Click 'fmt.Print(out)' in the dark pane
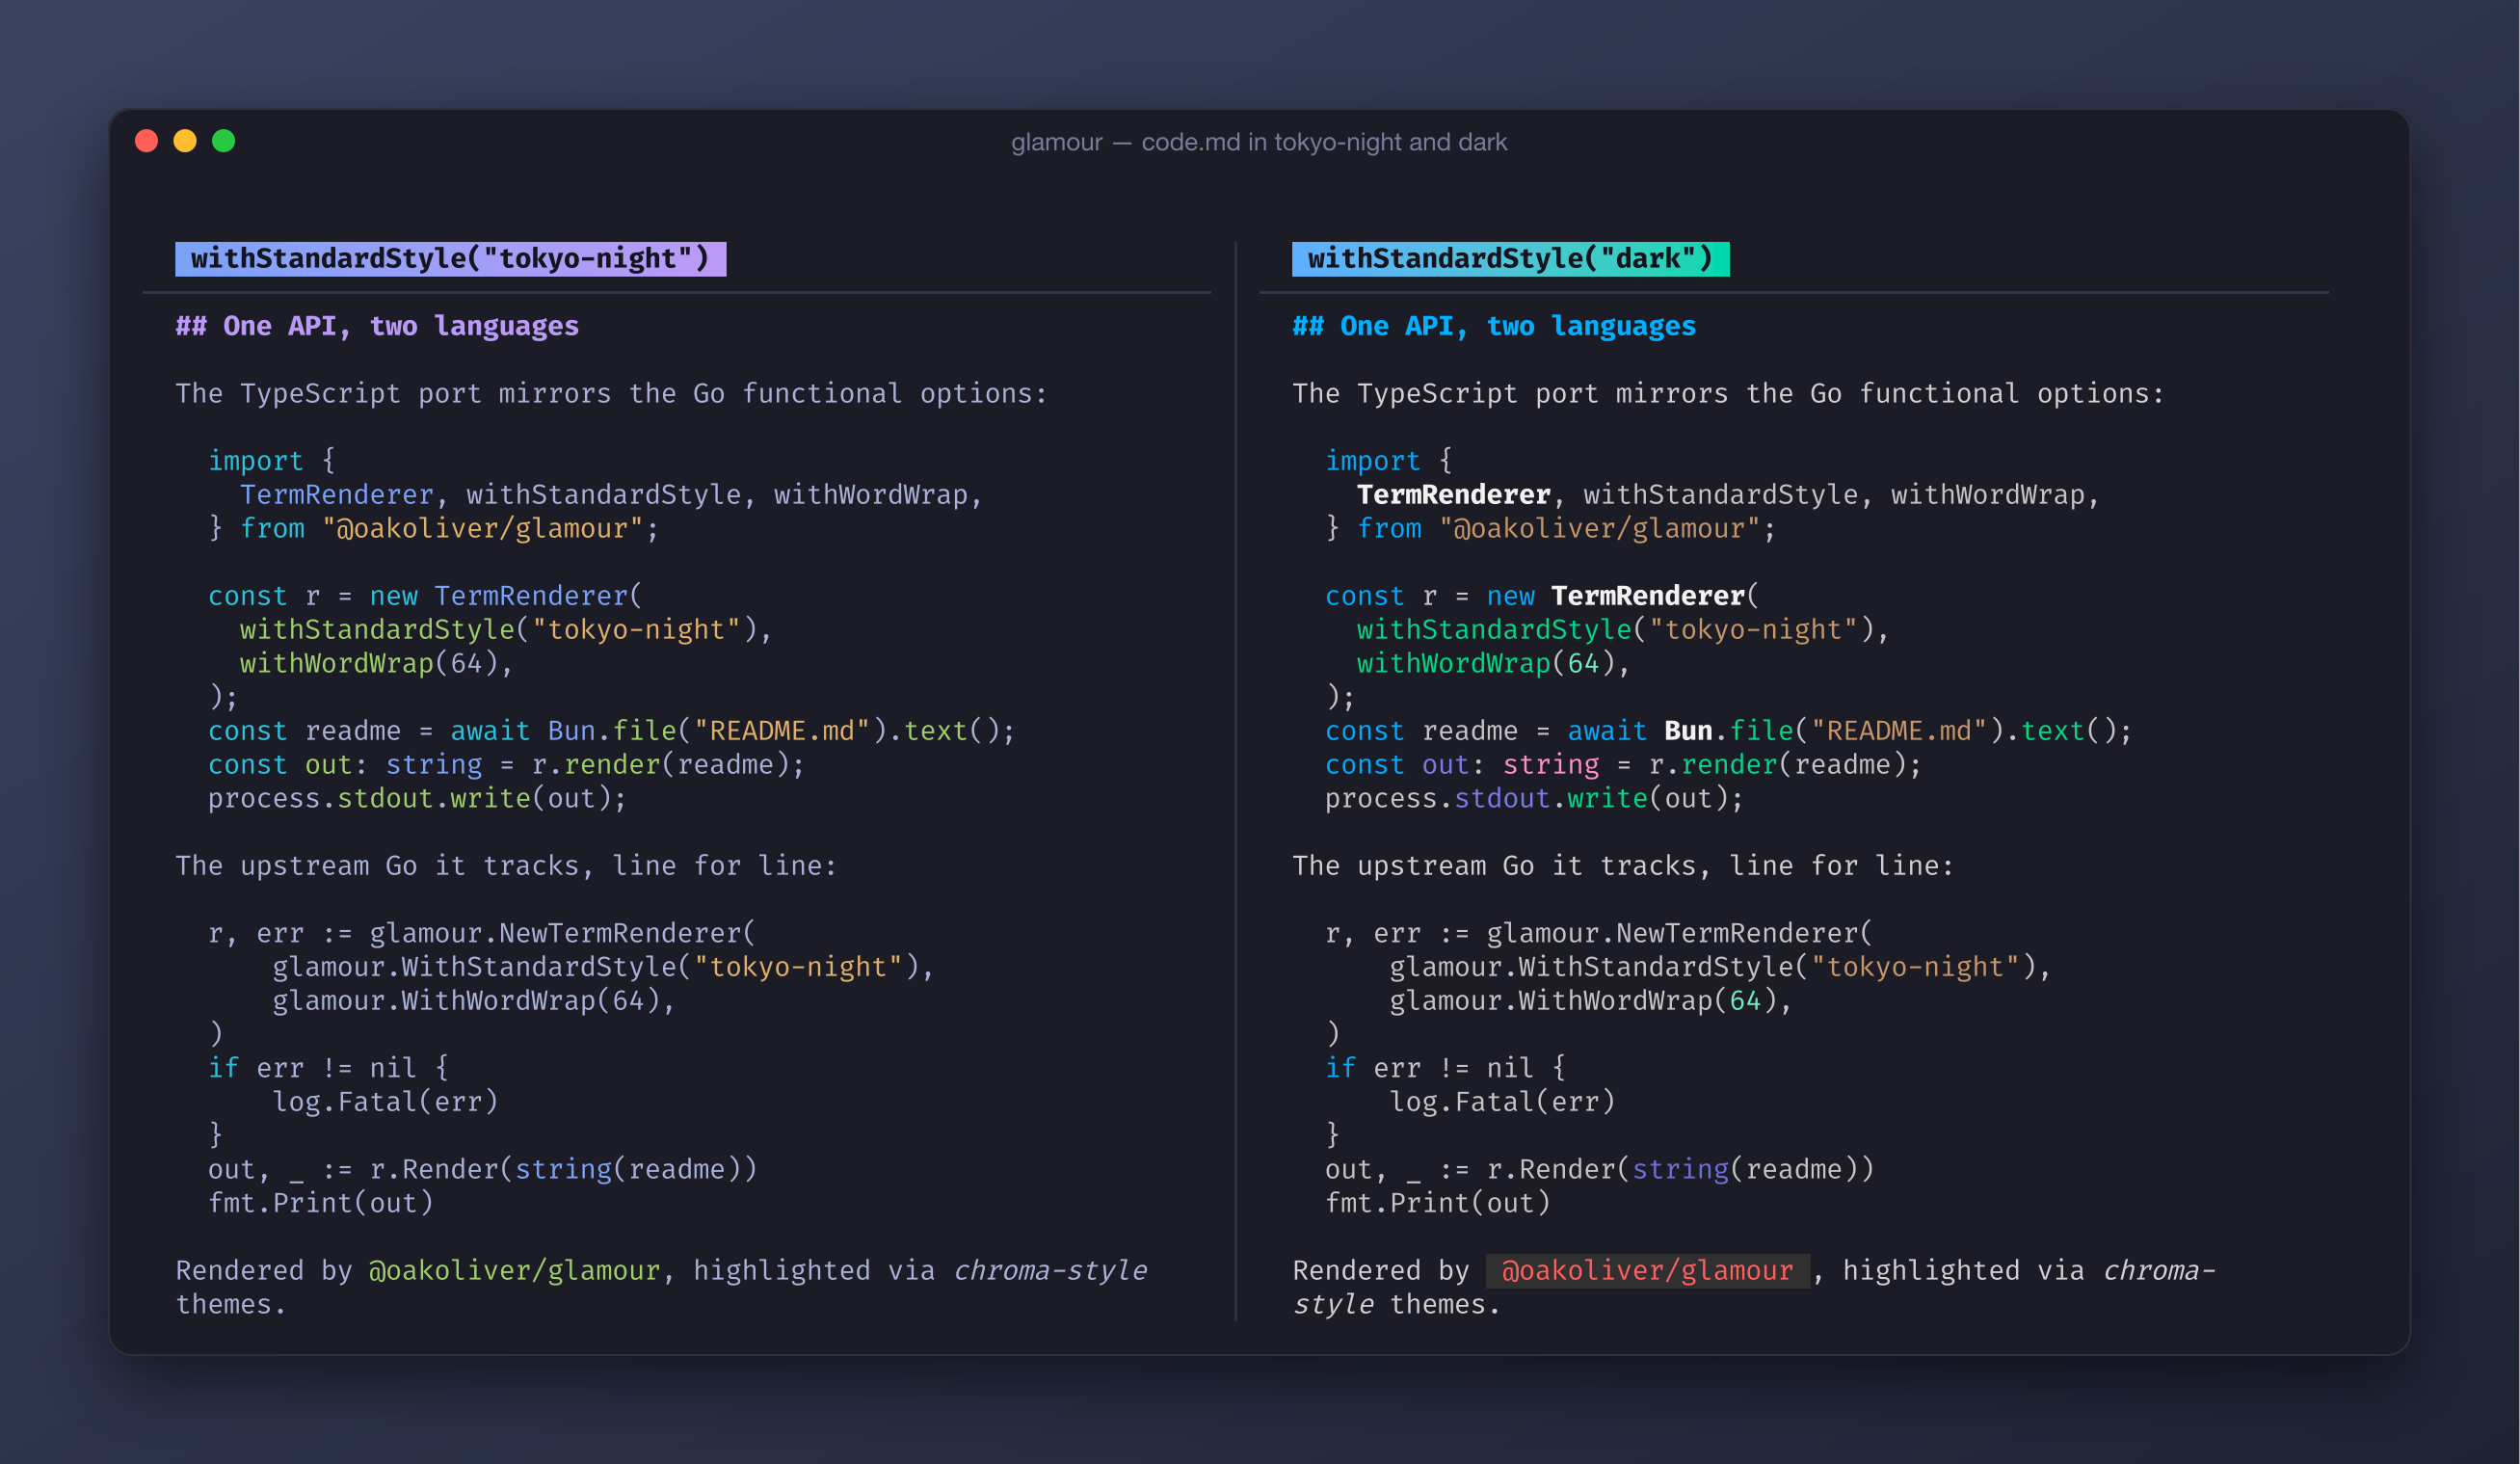 (1437, 1203)
